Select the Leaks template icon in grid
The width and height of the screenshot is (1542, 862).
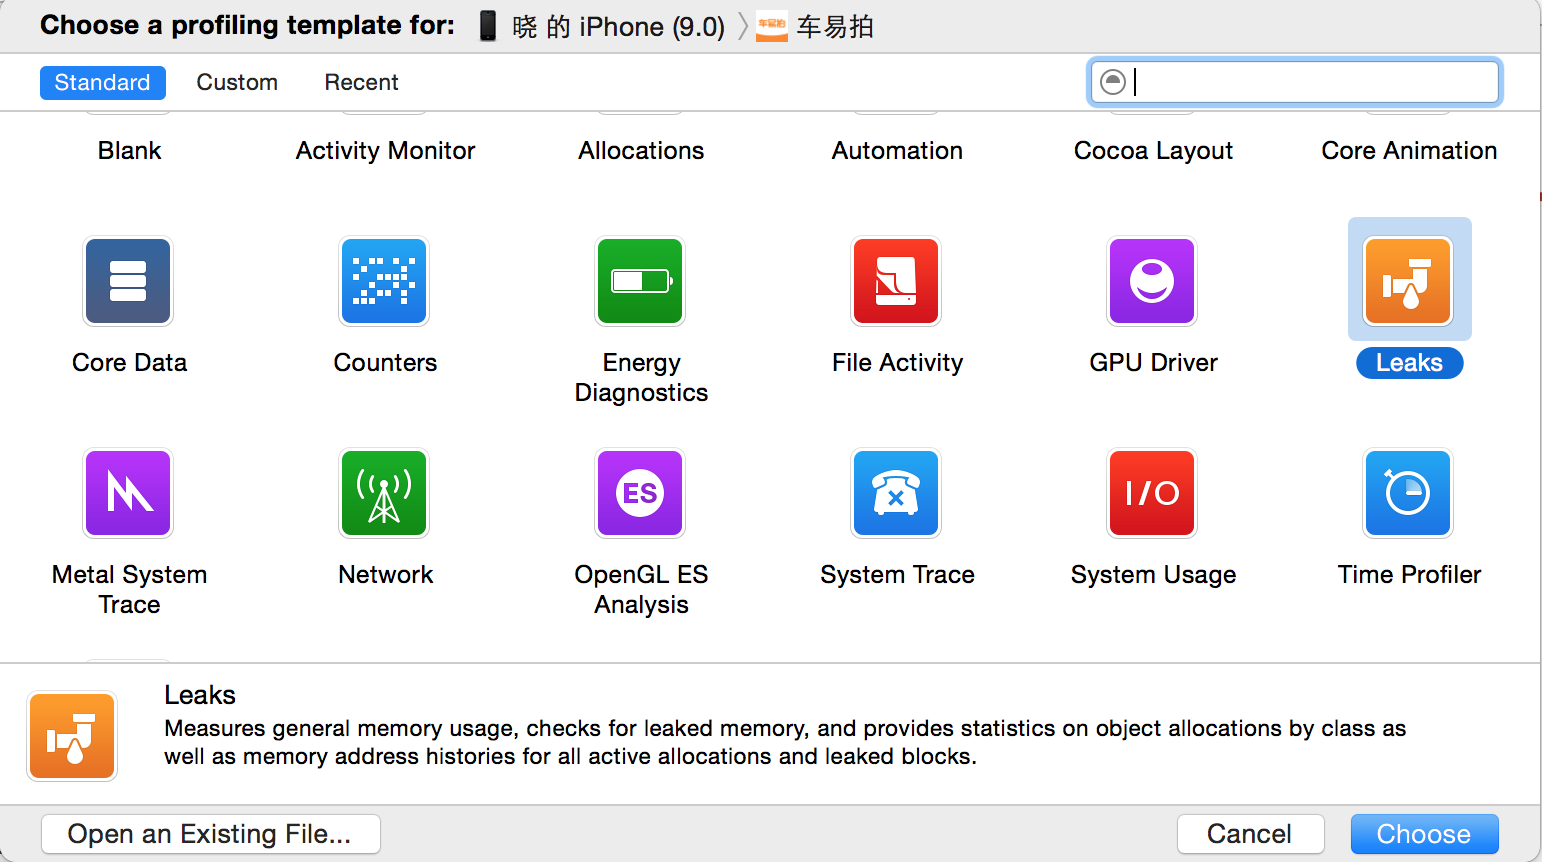pos(1408,281)
